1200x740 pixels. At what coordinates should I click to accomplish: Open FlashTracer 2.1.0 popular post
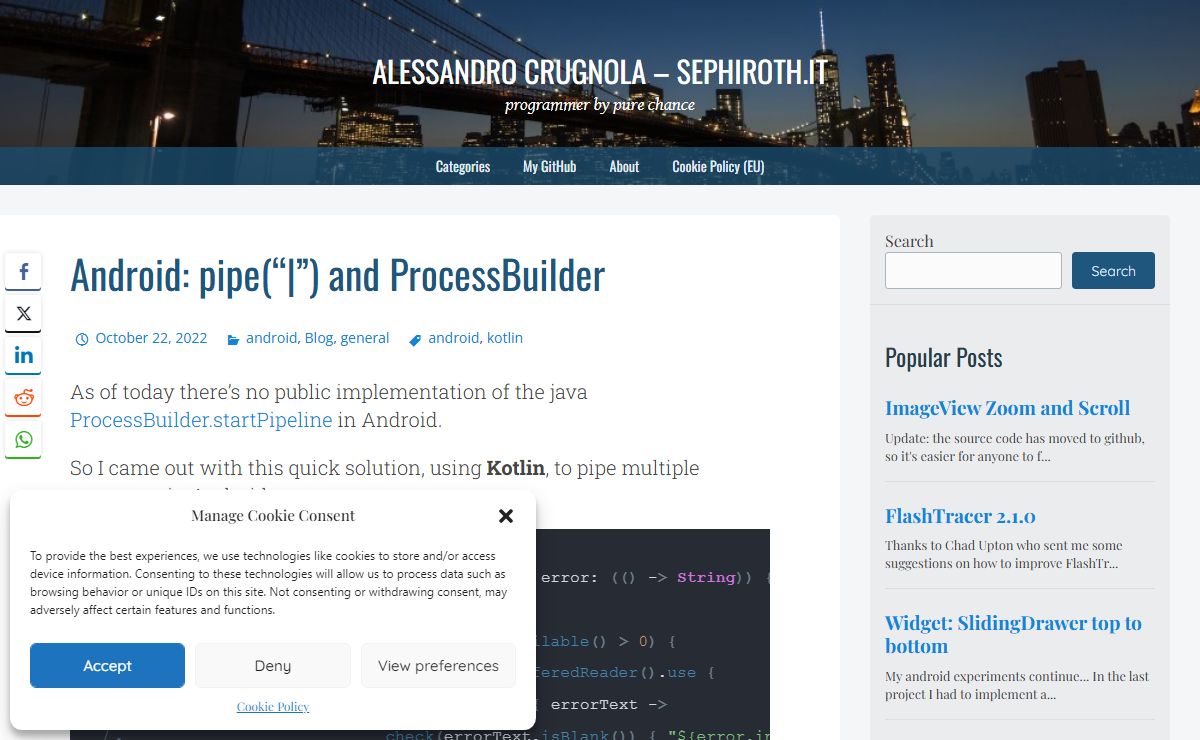[x=960, y=516]
